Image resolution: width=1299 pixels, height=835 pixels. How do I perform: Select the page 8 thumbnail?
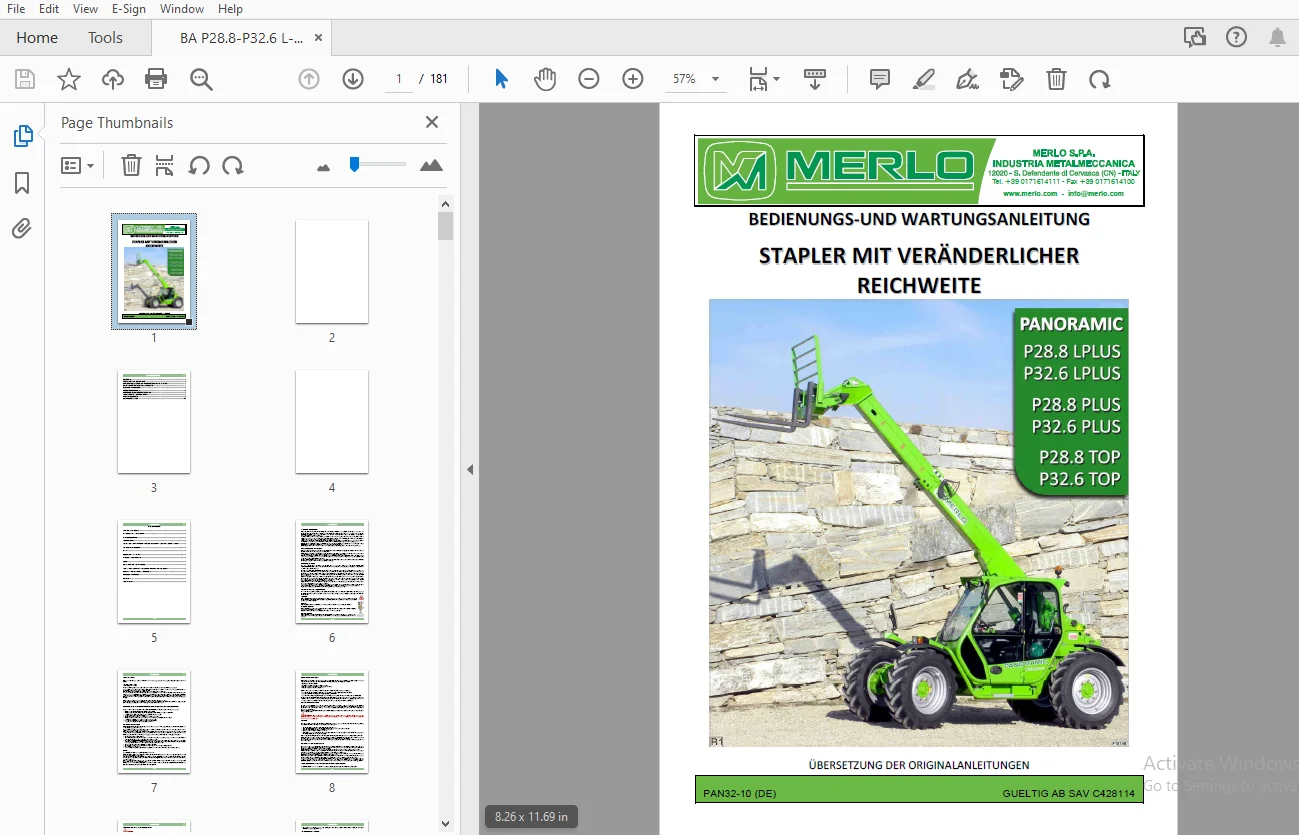point(332,721)
